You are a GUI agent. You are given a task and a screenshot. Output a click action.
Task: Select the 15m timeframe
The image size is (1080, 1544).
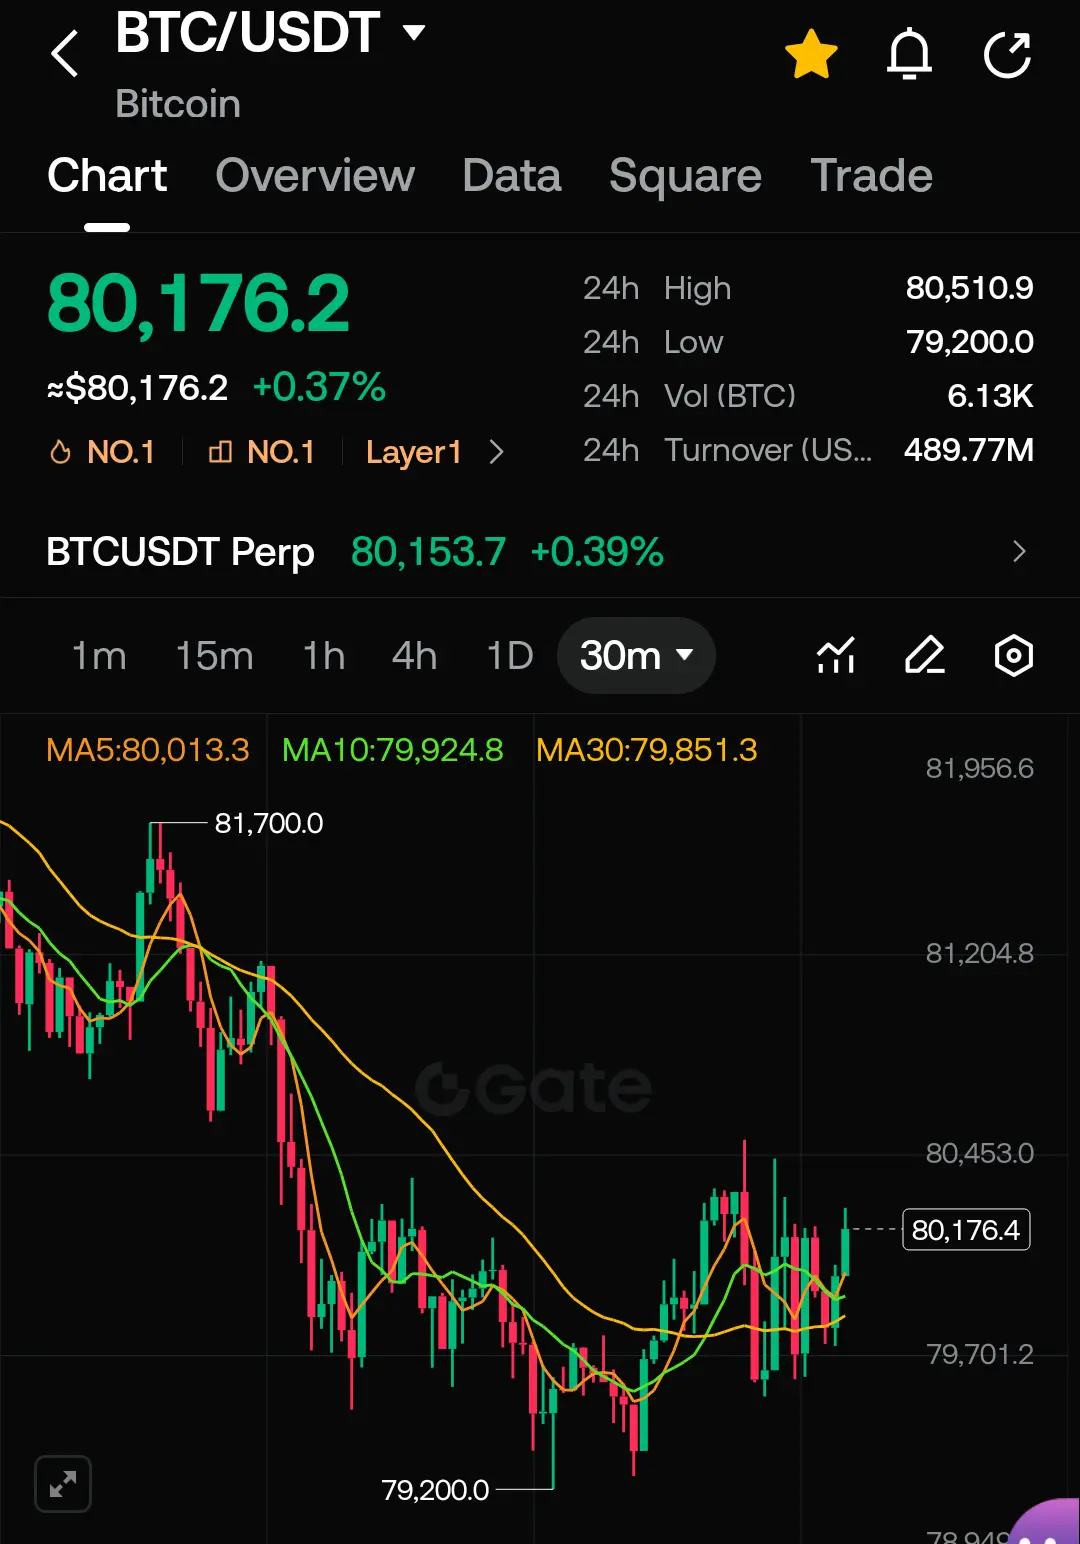[x=214, y=656]
